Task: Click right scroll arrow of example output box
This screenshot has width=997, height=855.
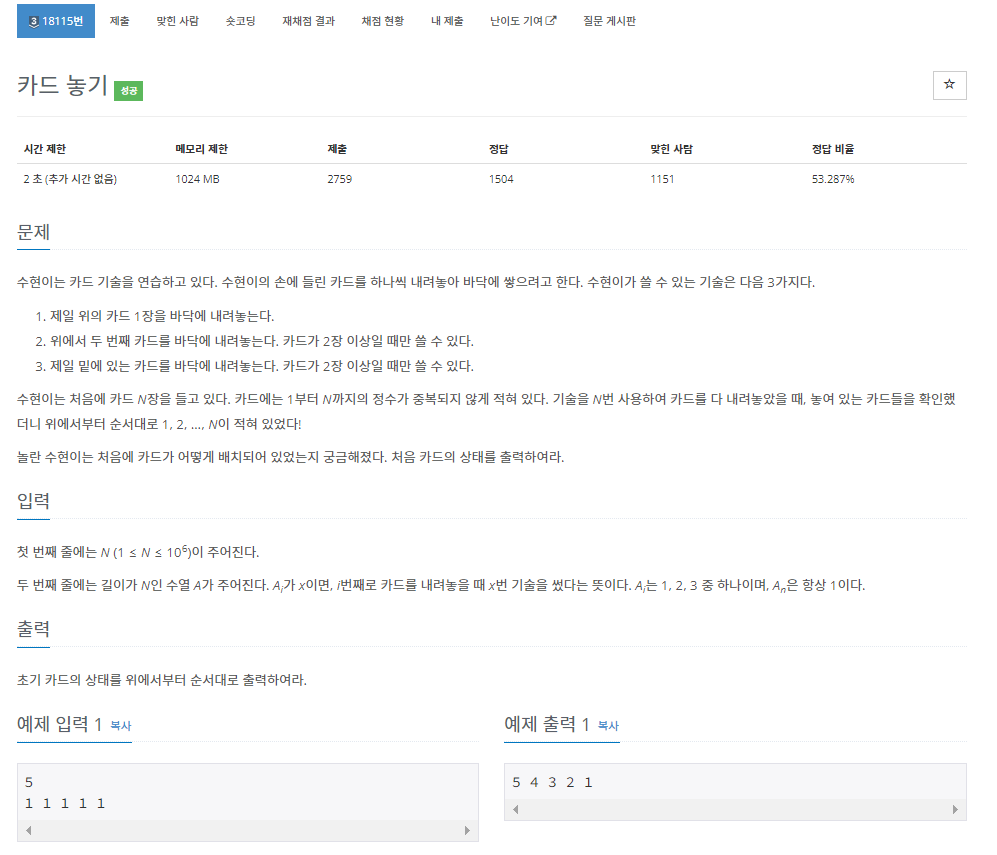Action: point(955,809)
